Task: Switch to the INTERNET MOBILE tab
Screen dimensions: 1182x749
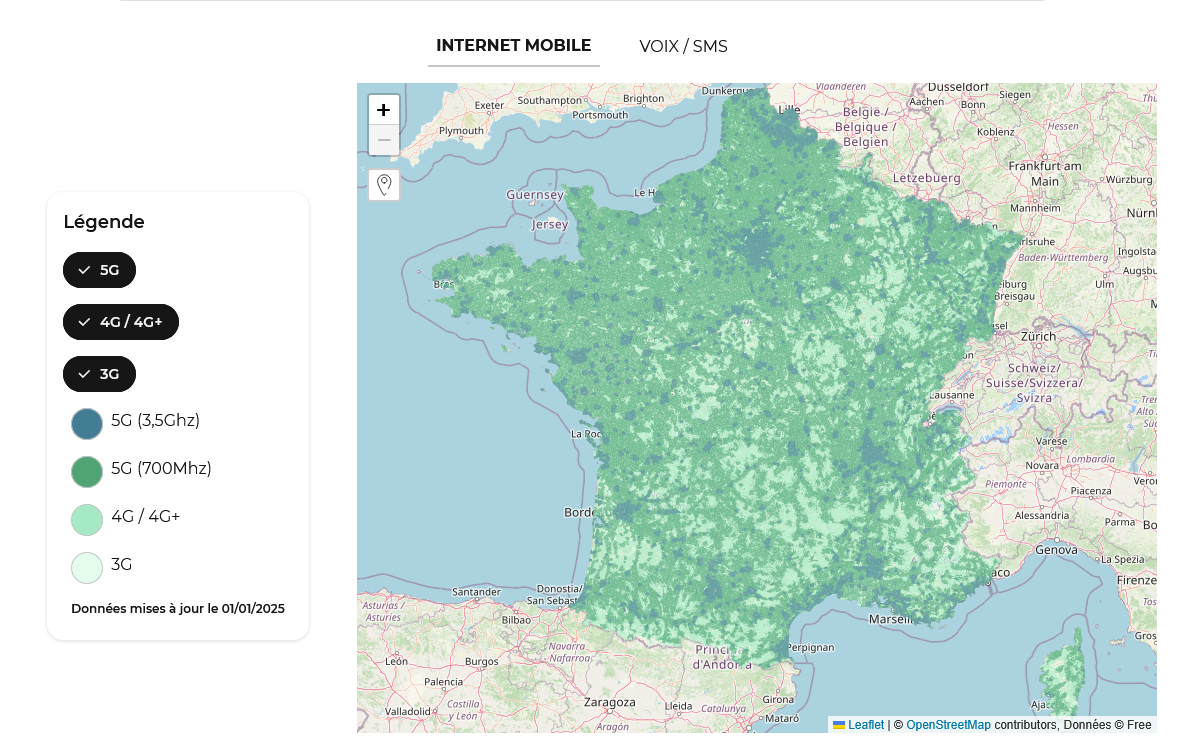Action: [x=513, y=45]
